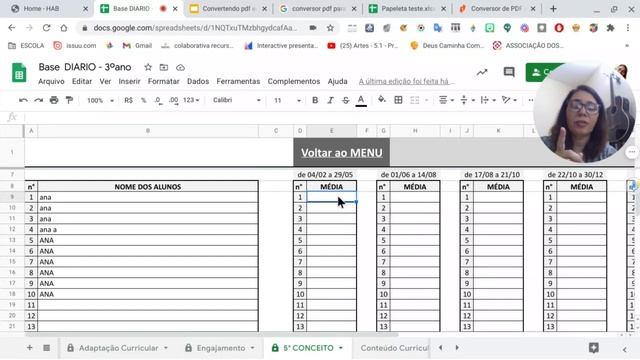This screenshot has height=360, width=640.
Task: Open the zoom 100% dropdown
Action: click(x=100, y=100)
